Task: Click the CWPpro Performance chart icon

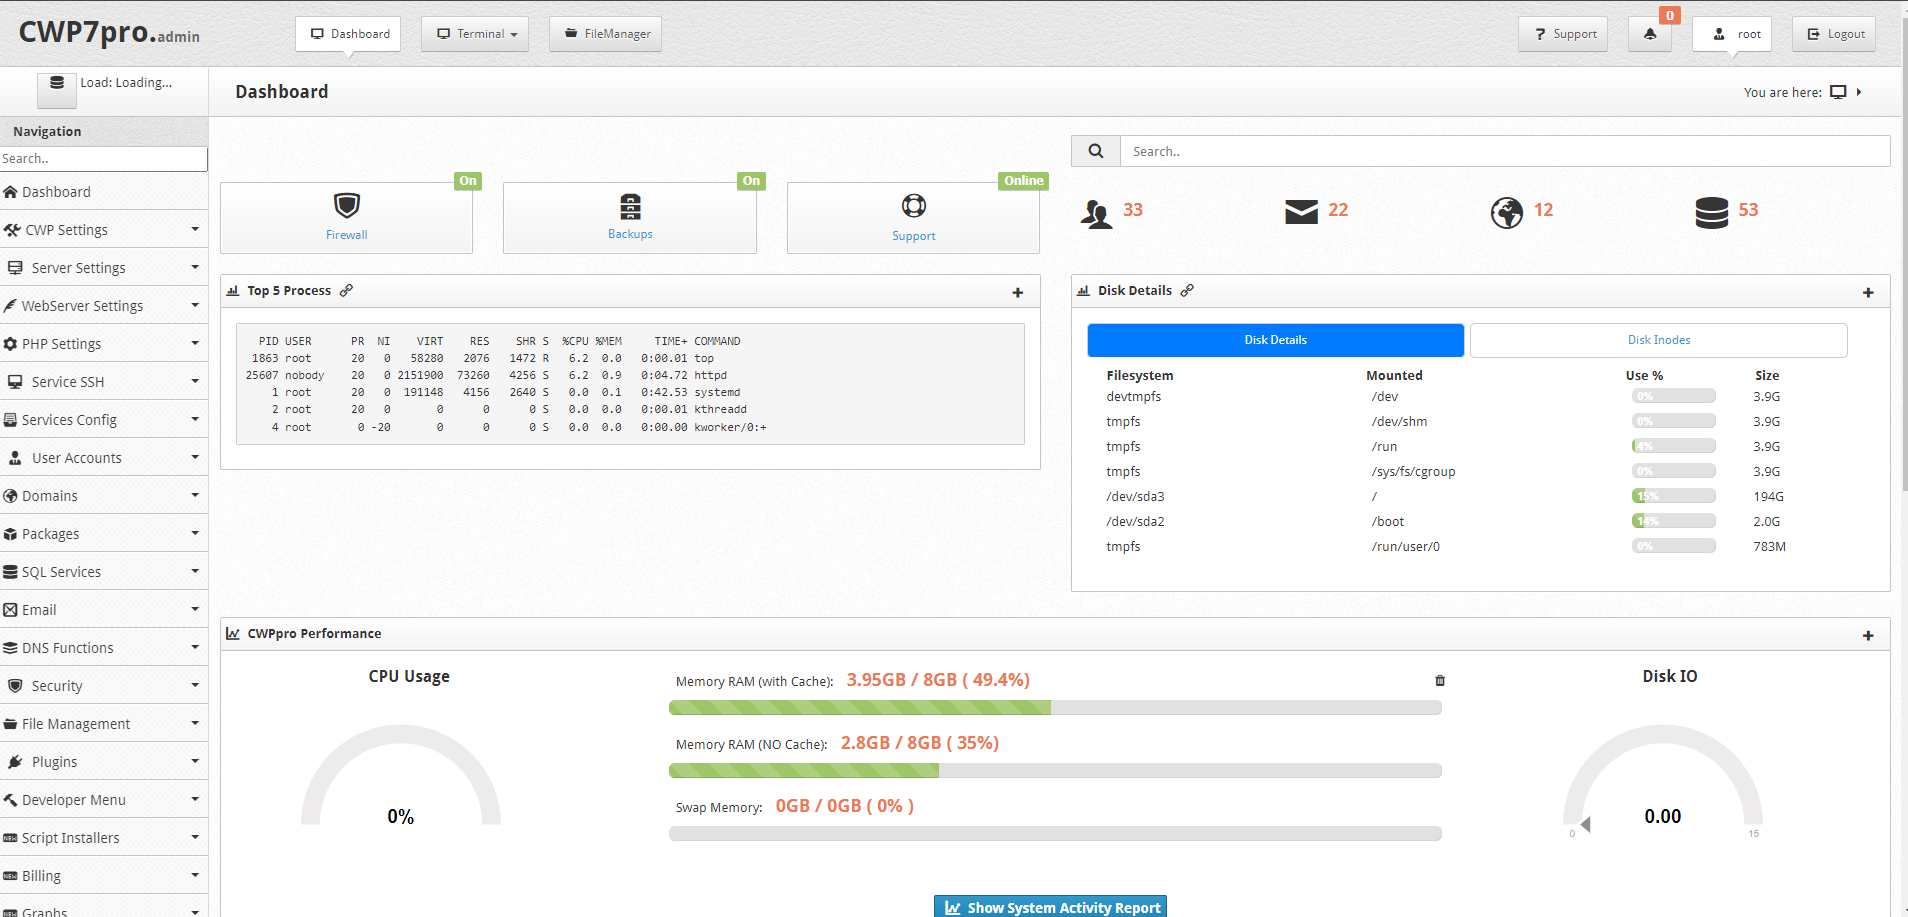Action: (233, 633)
